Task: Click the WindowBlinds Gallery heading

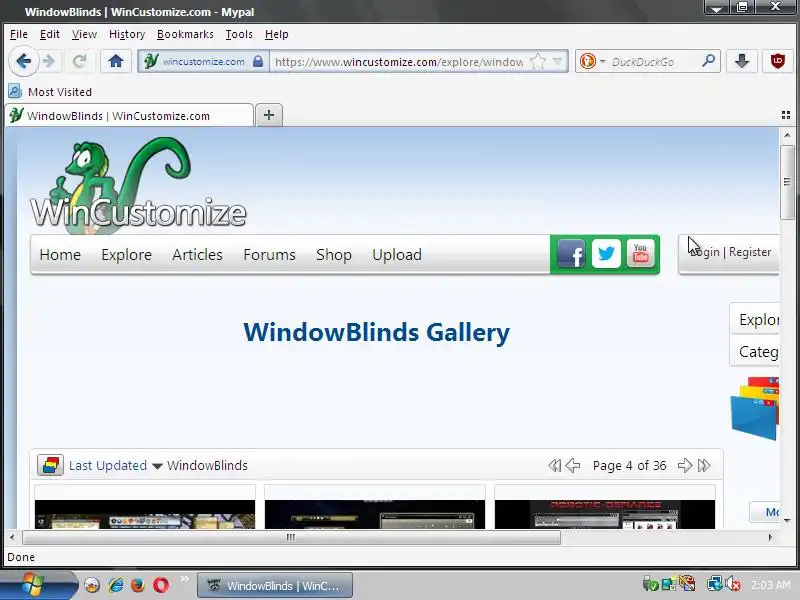Action: coord(377,332)
